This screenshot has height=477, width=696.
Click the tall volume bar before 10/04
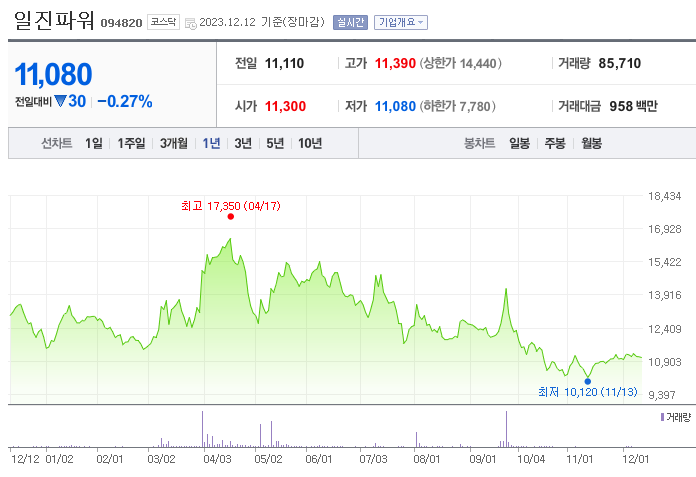[x=506, y=429]
